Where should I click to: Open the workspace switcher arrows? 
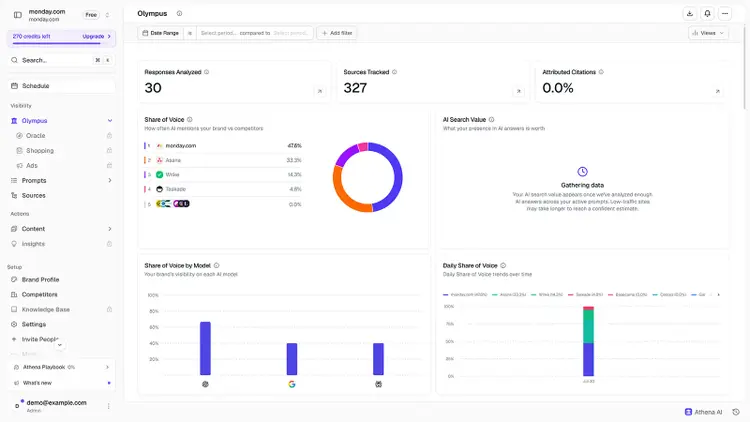(x=107, y=15)
